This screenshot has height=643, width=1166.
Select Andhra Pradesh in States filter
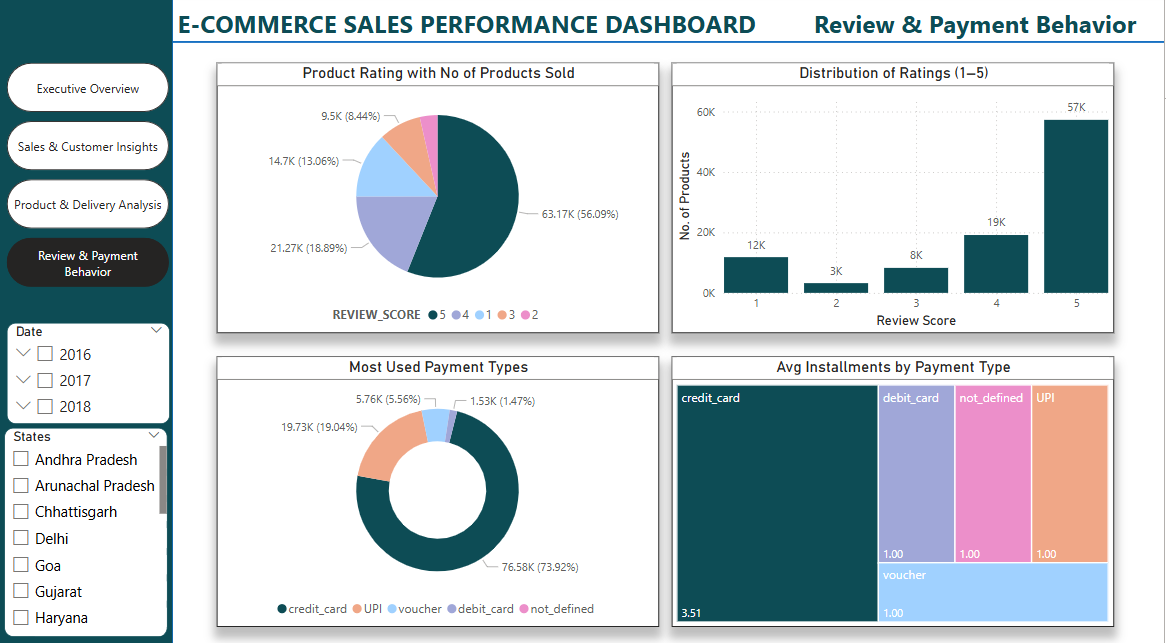[20, 459]
